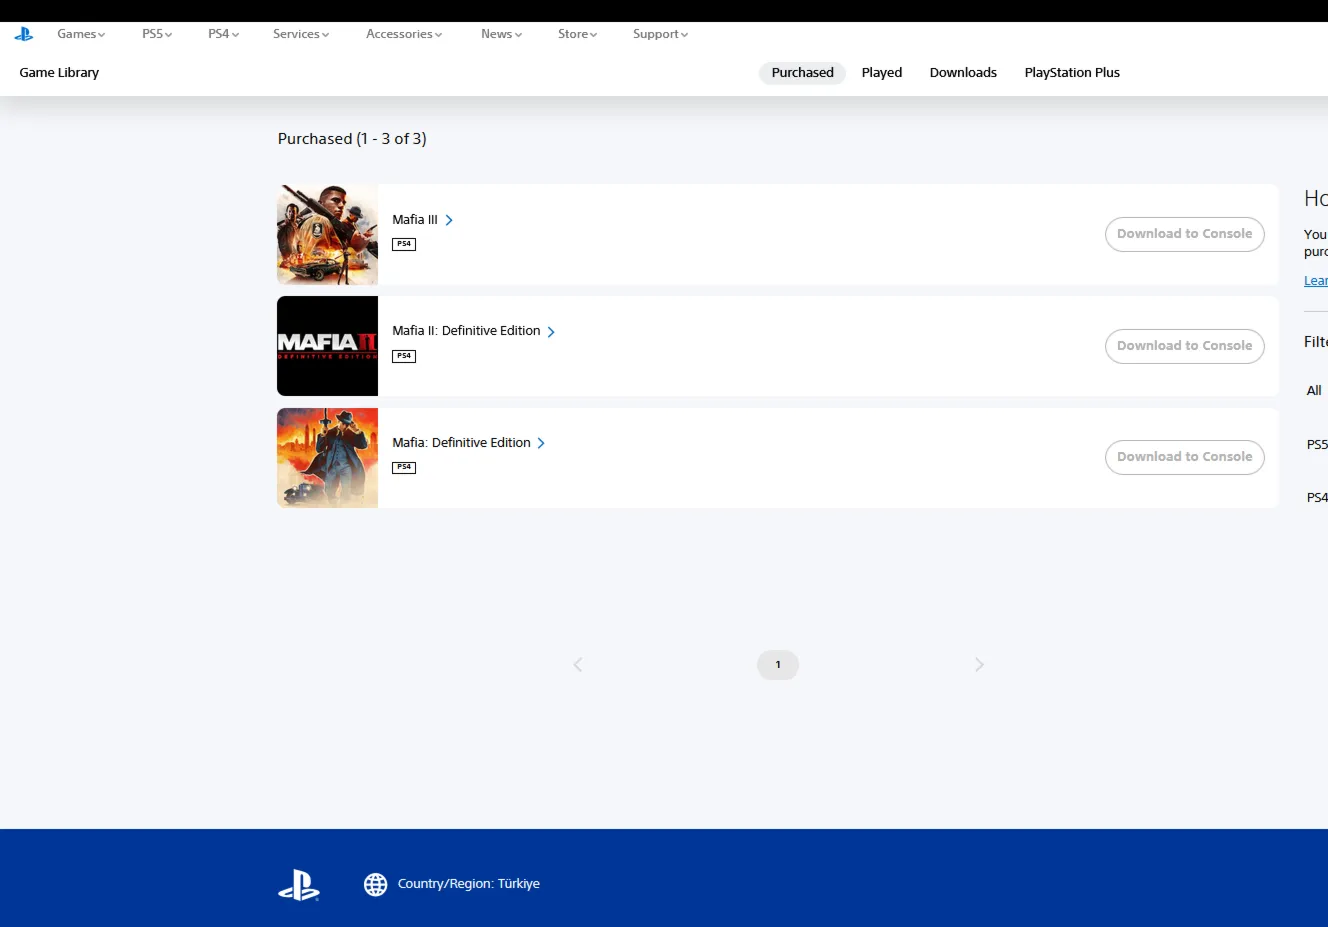Go to next page using right arrow

[979, 665]
